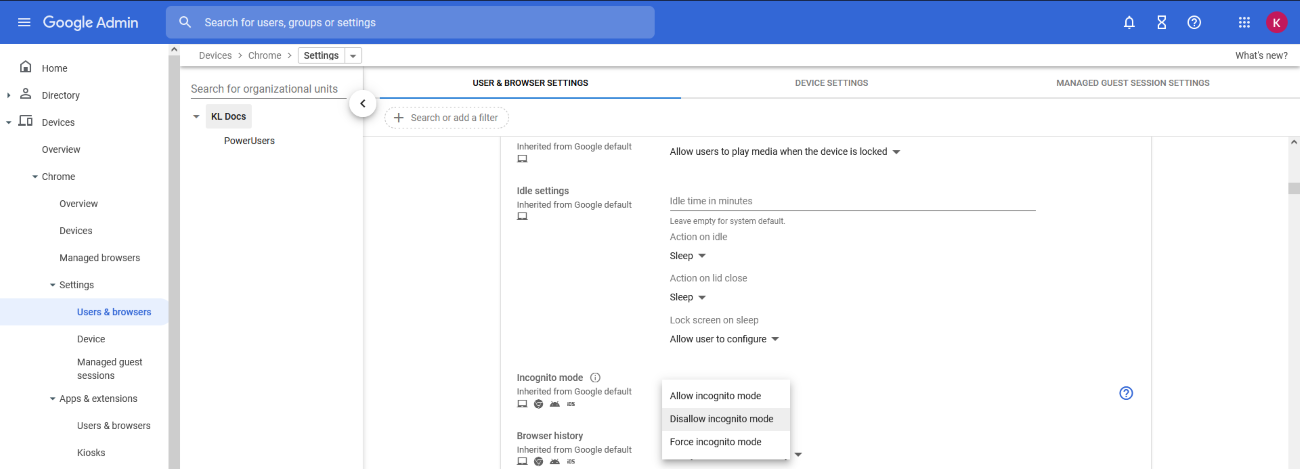The height and width of the screenshot is (469, 1300).
Task: Open the main menu hamburger icon
Action: (24, 22)
